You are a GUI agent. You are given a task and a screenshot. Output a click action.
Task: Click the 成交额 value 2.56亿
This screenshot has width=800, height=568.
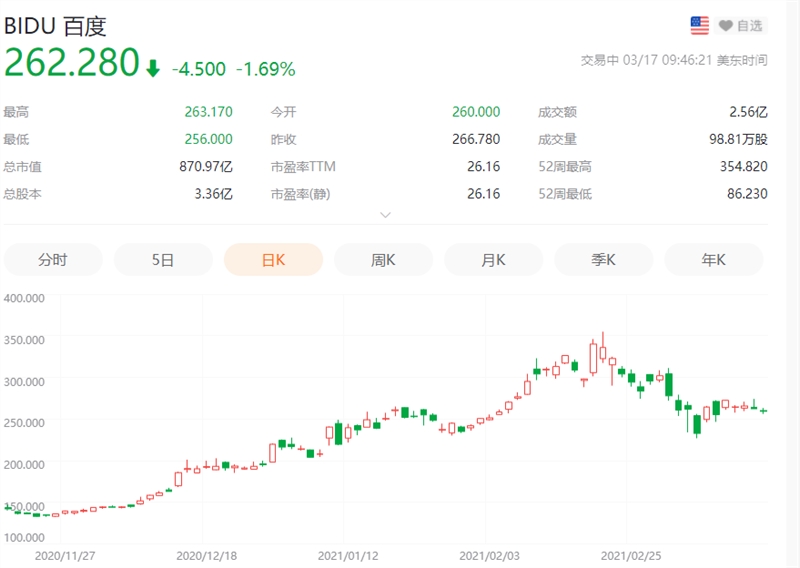748,112
